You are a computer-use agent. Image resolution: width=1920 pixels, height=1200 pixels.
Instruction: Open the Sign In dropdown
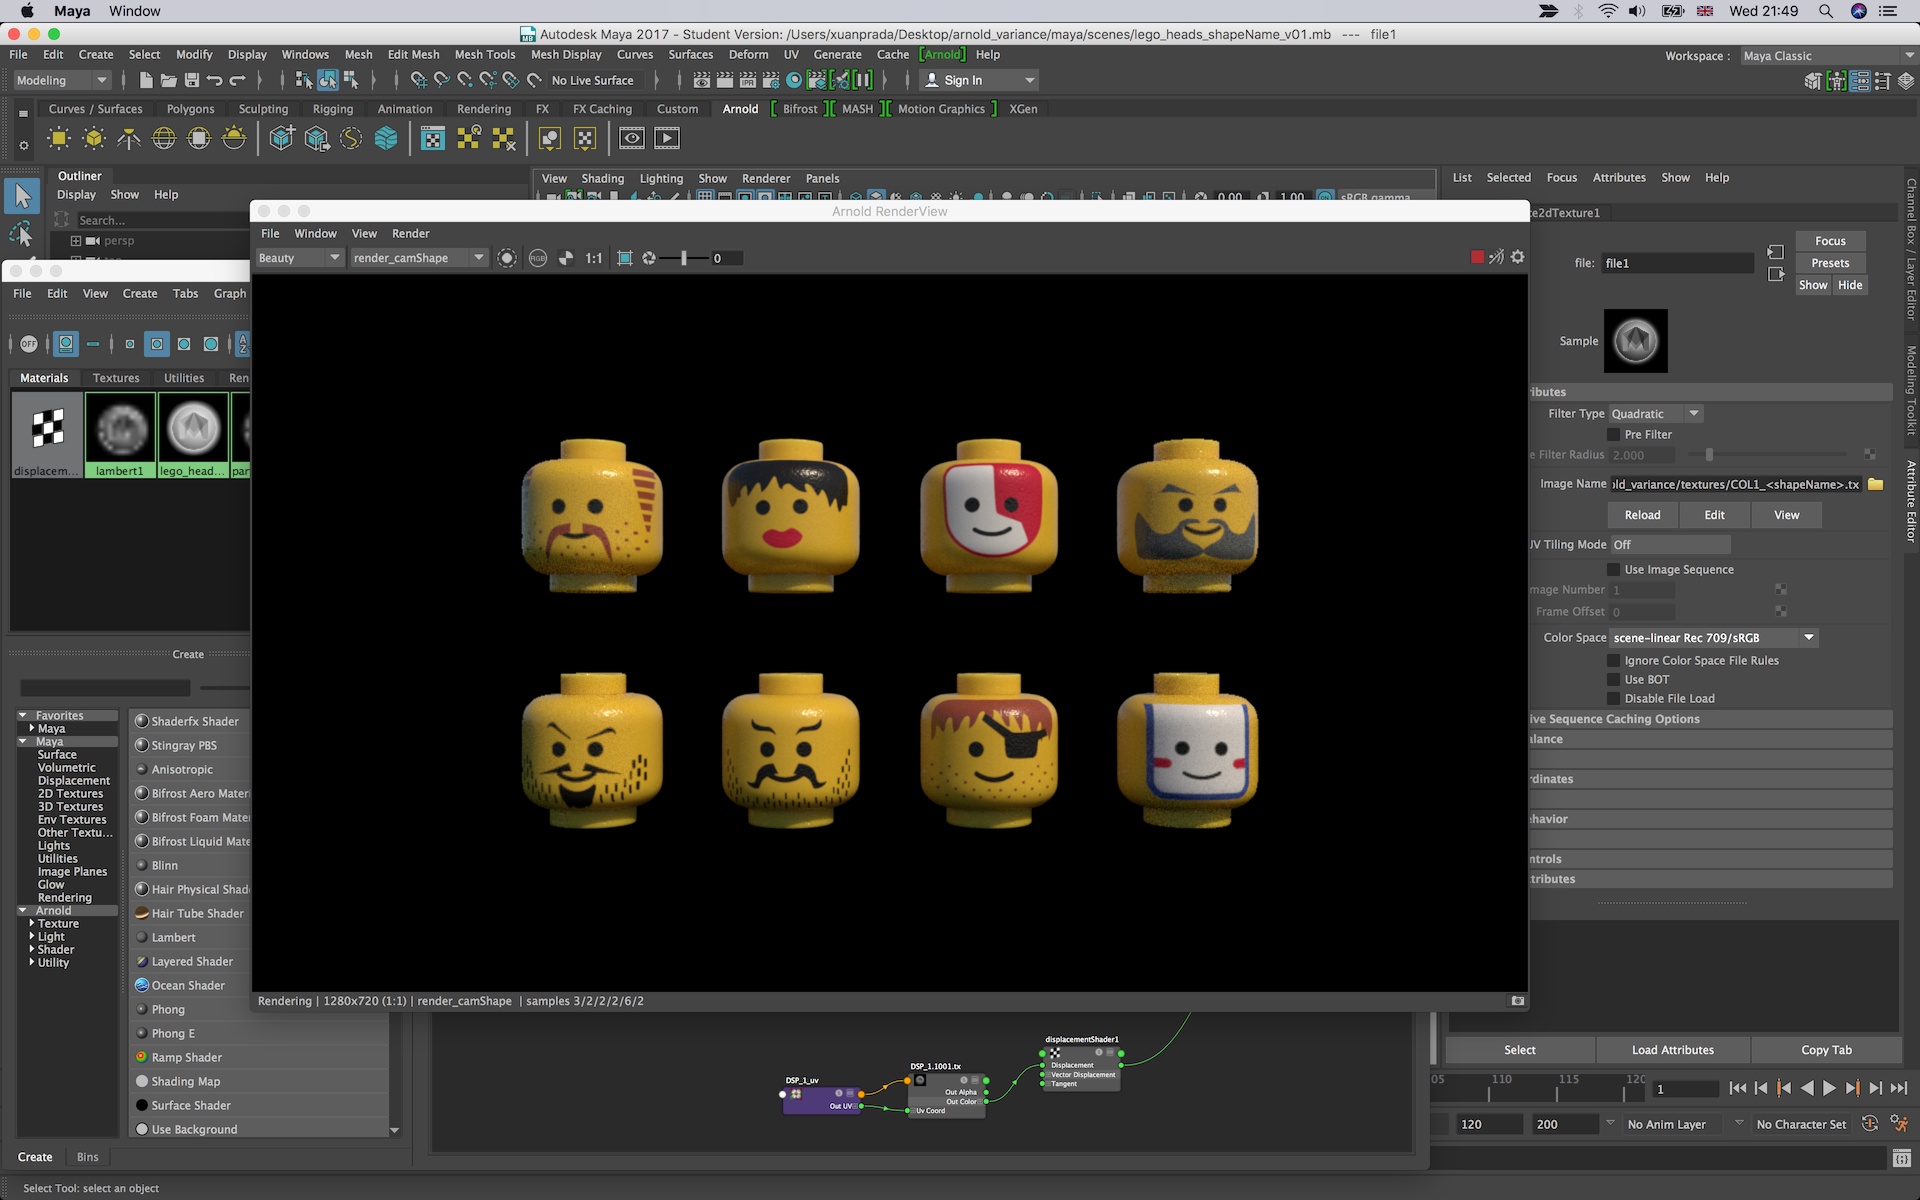pos(978,80)
